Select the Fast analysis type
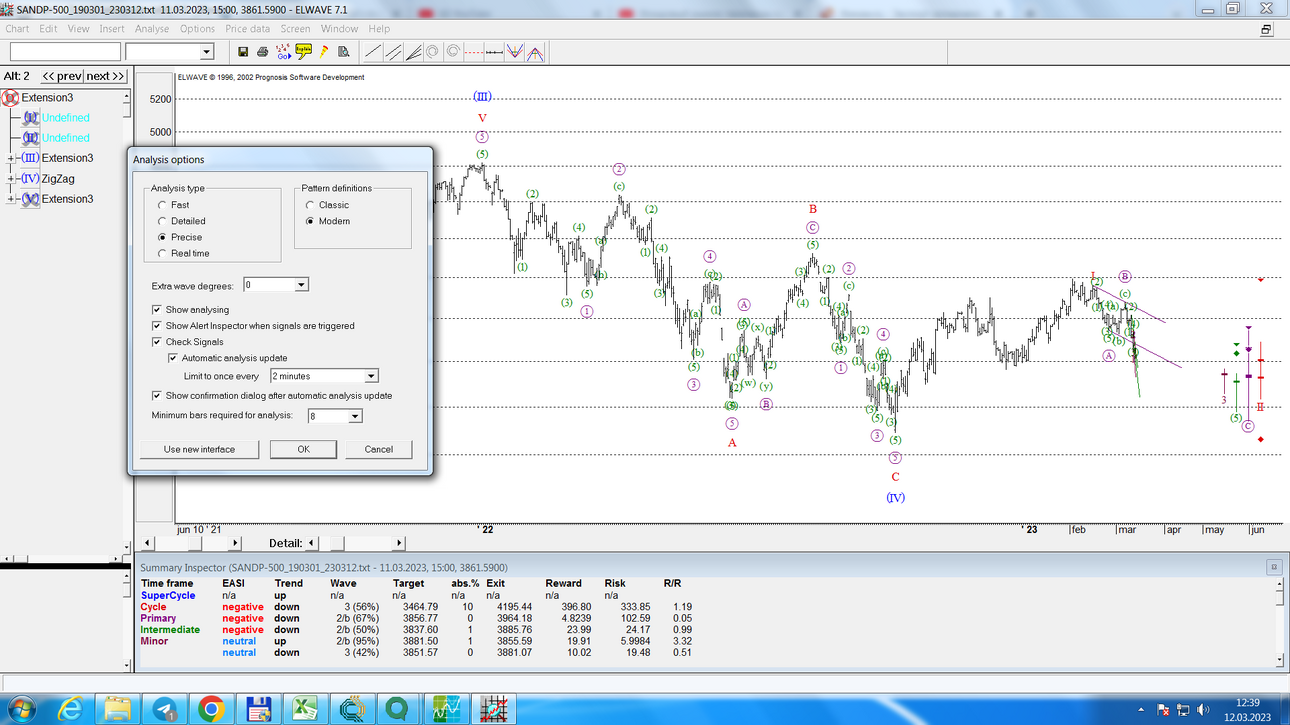Viewport: 1290px width, 725px height. [x=174, y=205]
